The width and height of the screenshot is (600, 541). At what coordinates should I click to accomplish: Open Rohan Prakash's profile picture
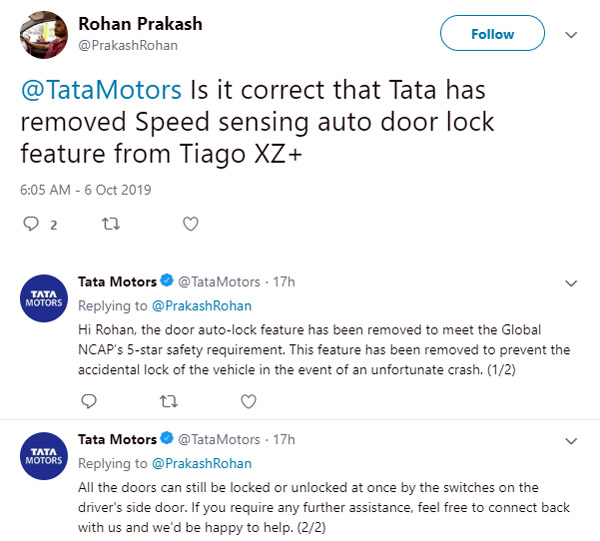(43, 36)
